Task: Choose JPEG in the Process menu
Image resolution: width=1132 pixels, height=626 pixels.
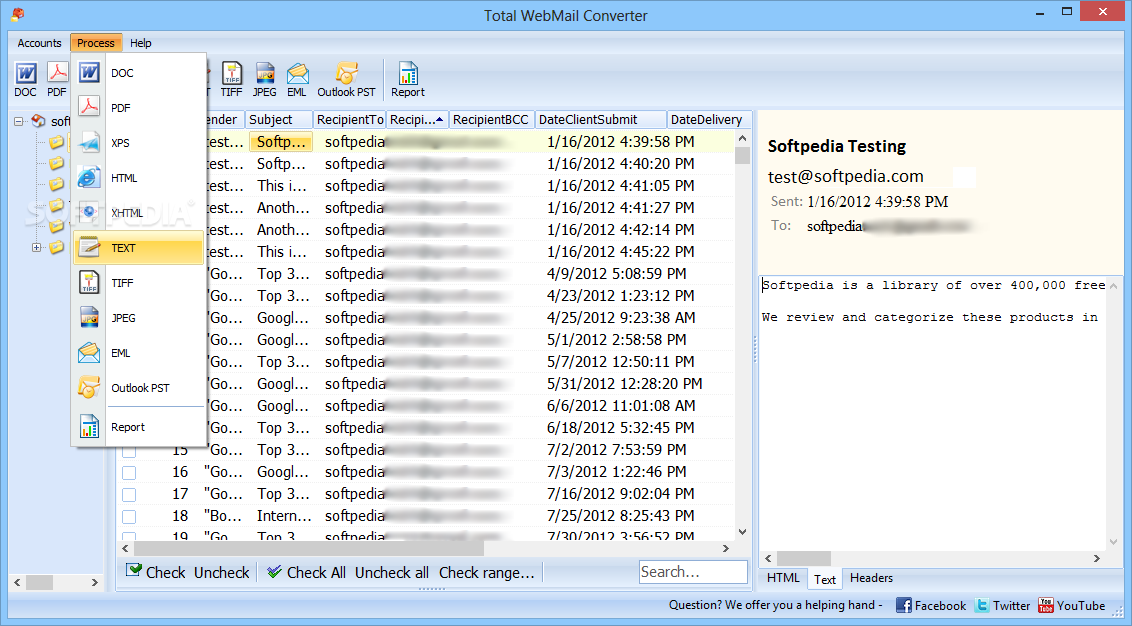Action: coord(139,318)
